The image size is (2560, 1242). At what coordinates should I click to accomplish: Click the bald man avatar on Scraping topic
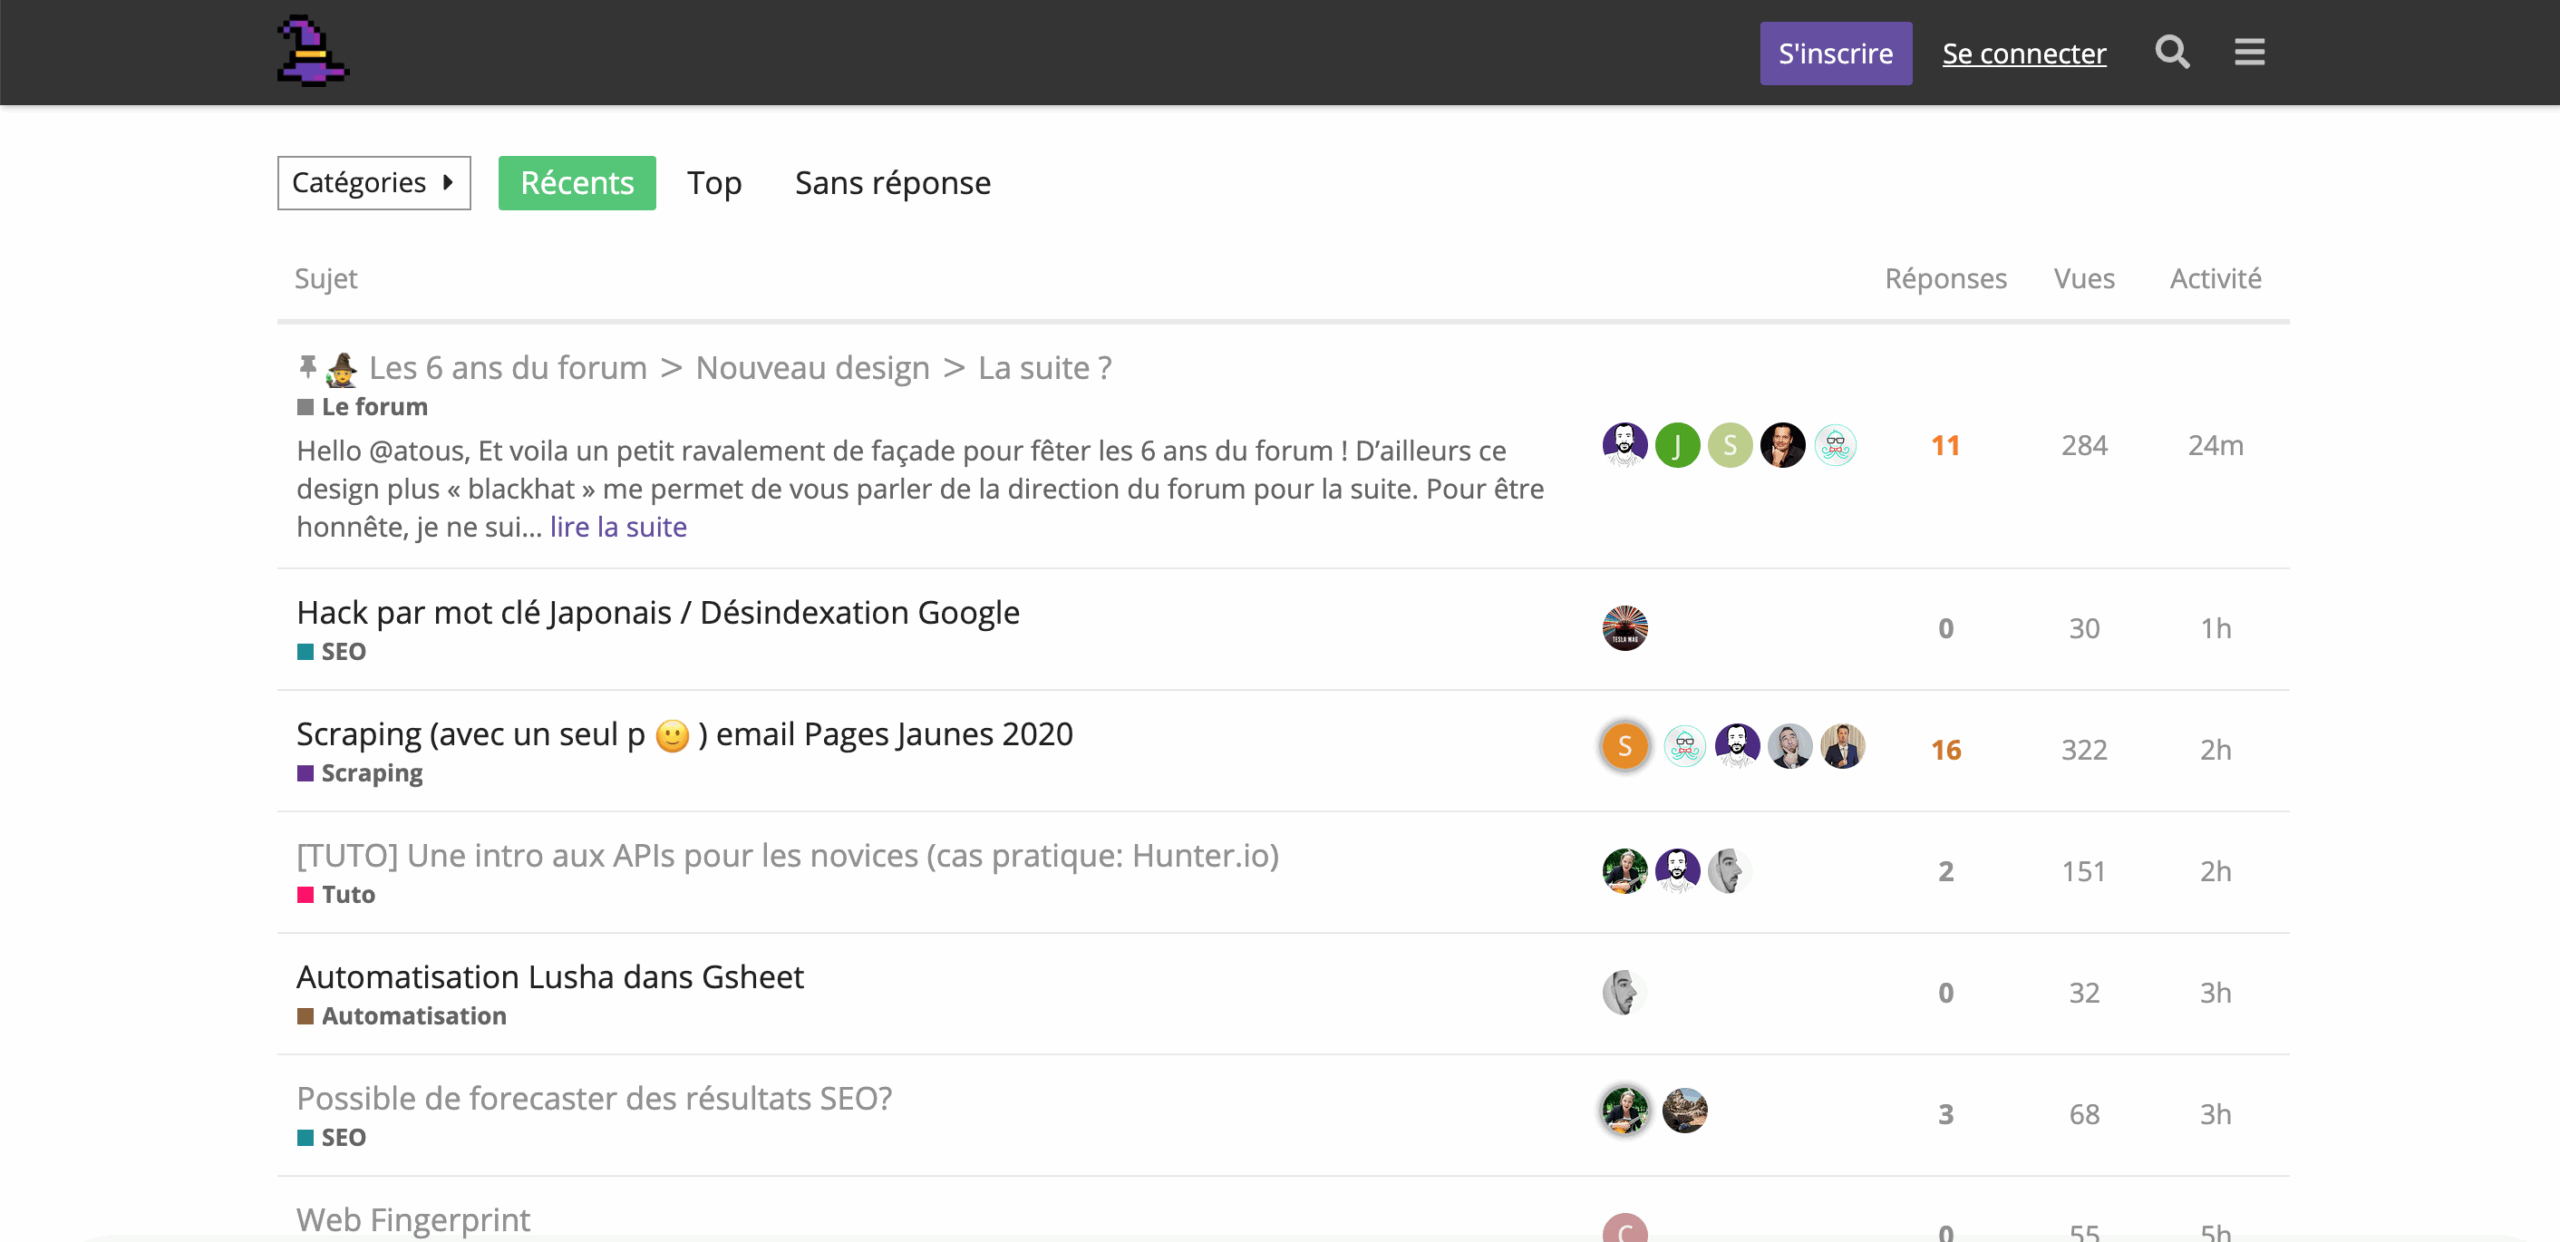click(1790, 746)
